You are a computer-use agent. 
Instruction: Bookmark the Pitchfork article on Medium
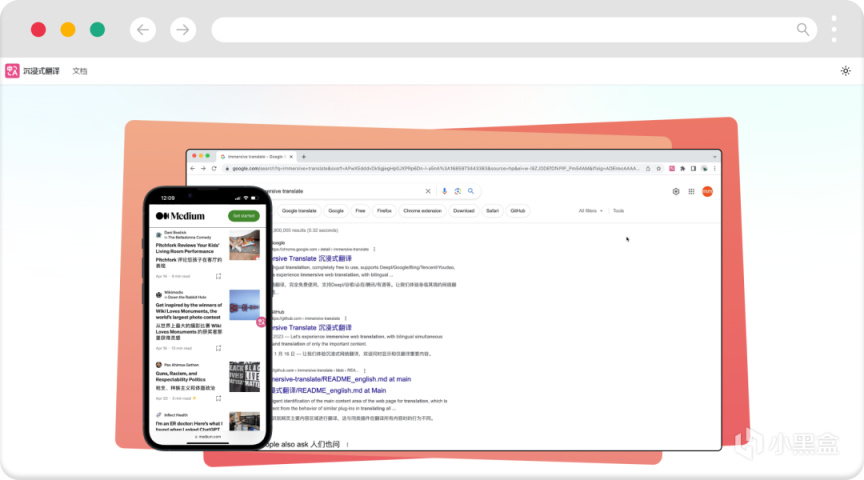click(x=218, y=276)
